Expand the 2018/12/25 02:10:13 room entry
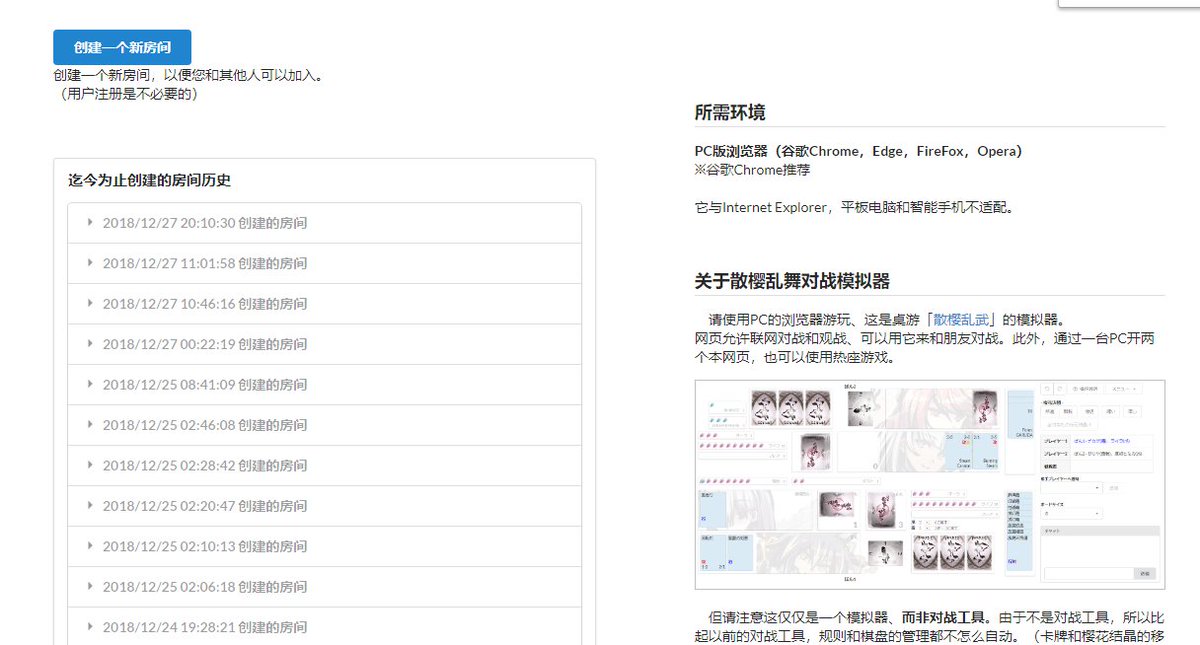The image size is (1200, 645). click(x=324, y=547)
